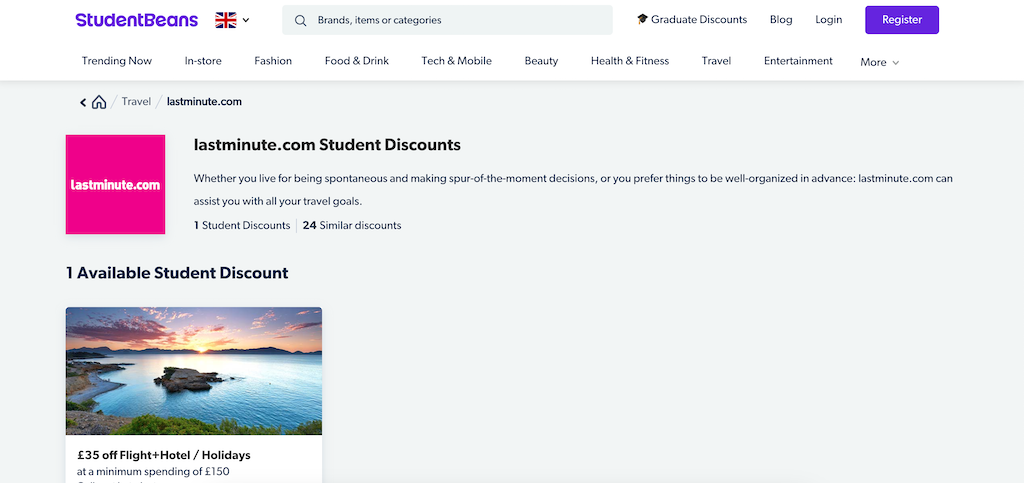Click lastminute.com Student Discounts heading
Viewport: 1024px width, 483px height.
327,145
